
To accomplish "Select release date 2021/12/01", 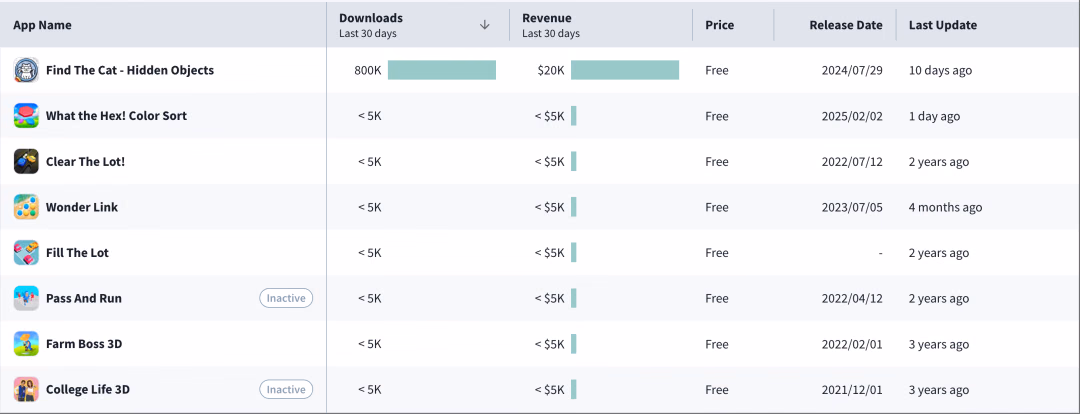I will click(852, 389).
